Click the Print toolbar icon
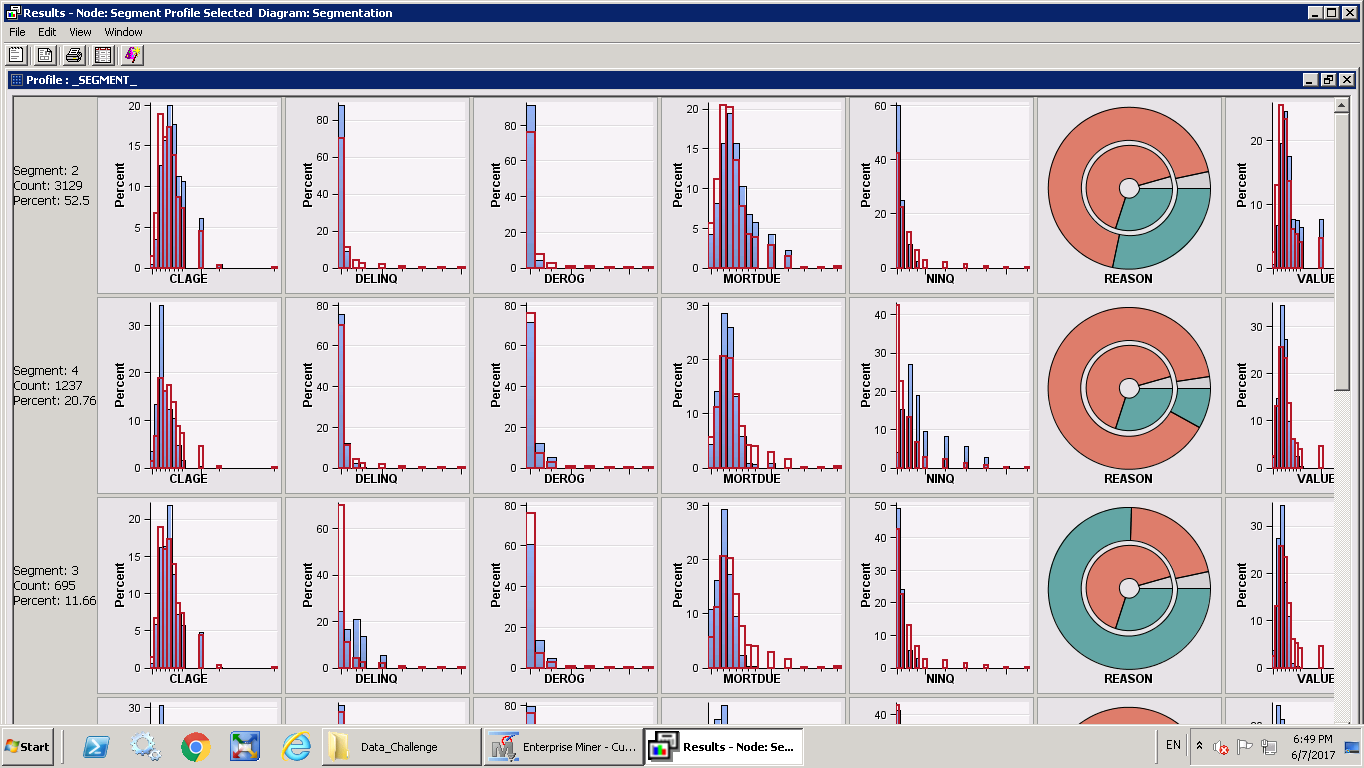The image size is (1364, 768). coord(74,55)
